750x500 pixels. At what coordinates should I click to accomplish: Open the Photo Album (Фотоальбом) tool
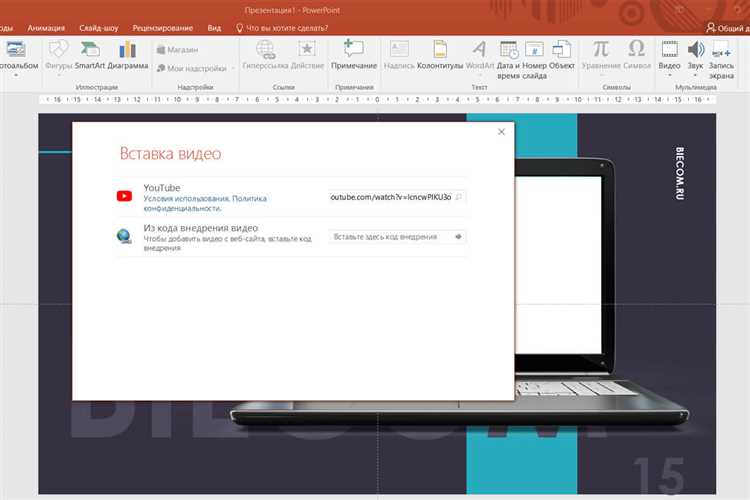(16, 54)
